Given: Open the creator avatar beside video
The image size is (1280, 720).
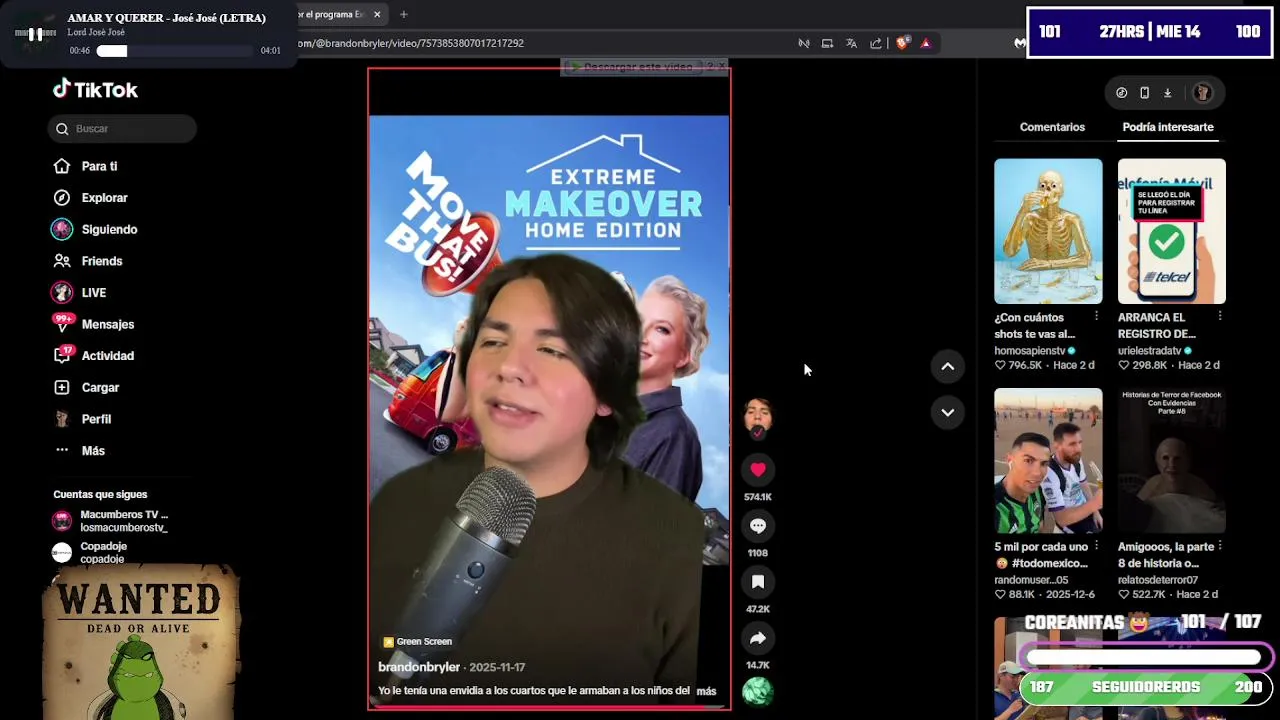Looking at the screenshot, I should pyautogui.click(x=758, y=416).
